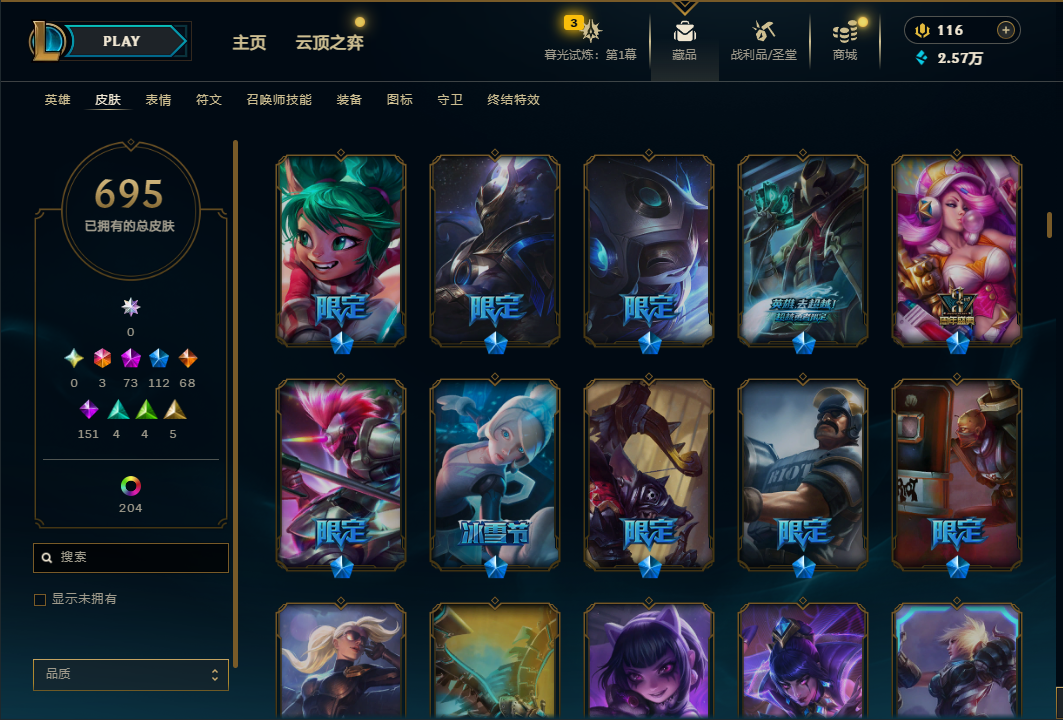Select the chroma color wheel icon showing 204
The width and height of the screenshot is (1063, 720).
[130, 485]
